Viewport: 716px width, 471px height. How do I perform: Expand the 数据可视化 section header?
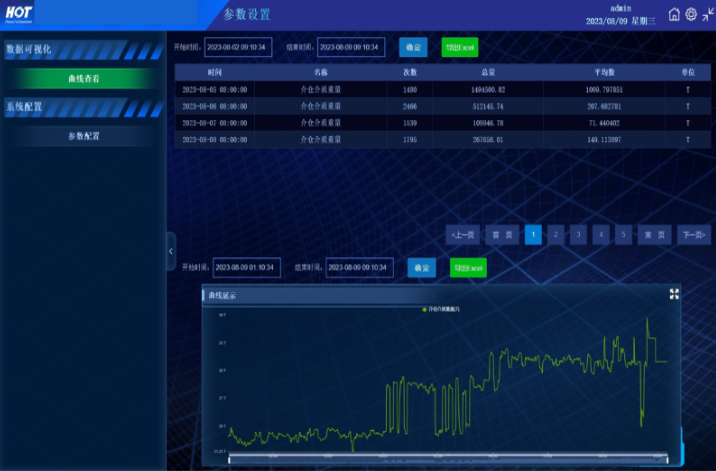click(84, 50)
